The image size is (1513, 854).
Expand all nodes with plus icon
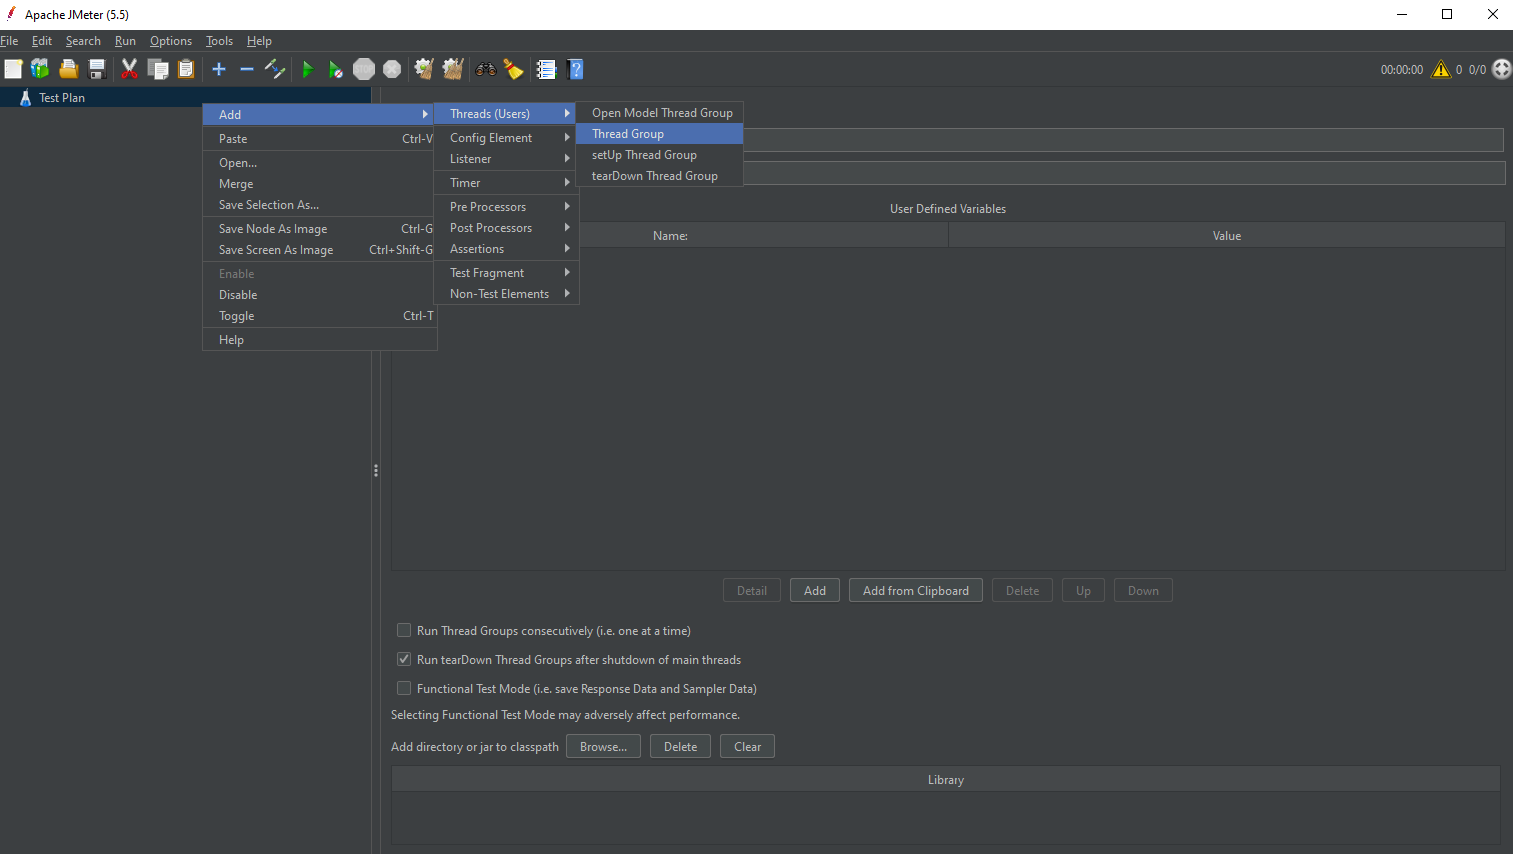pyautogui.click(x=219, y=69)
